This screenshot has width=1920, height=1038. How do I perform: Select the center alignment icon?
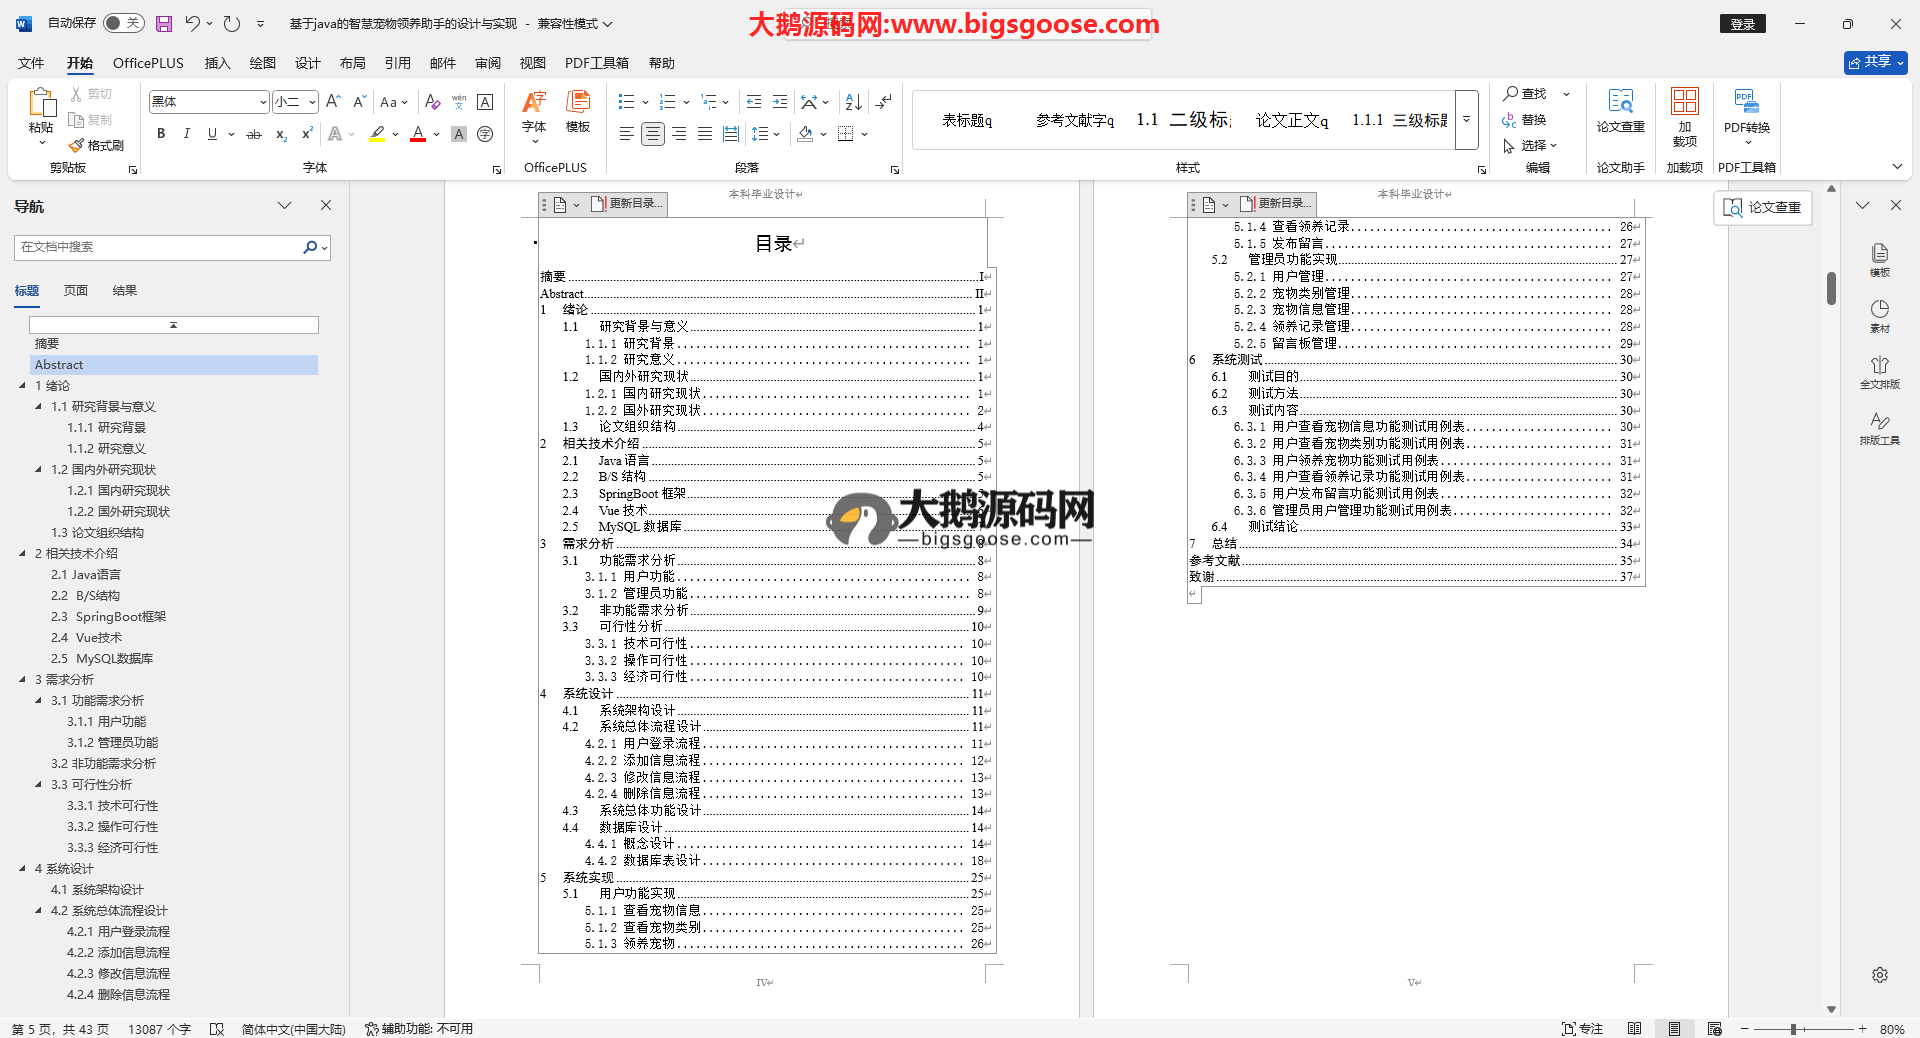tap(652, 134)
